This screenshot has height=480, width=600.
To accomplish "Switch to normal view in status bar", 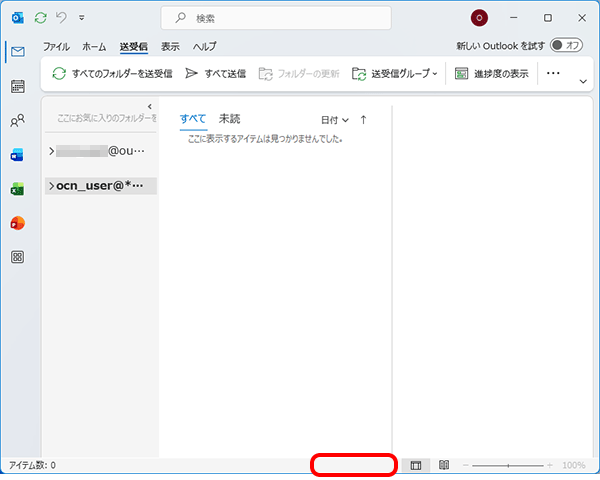I will [416, 466].
